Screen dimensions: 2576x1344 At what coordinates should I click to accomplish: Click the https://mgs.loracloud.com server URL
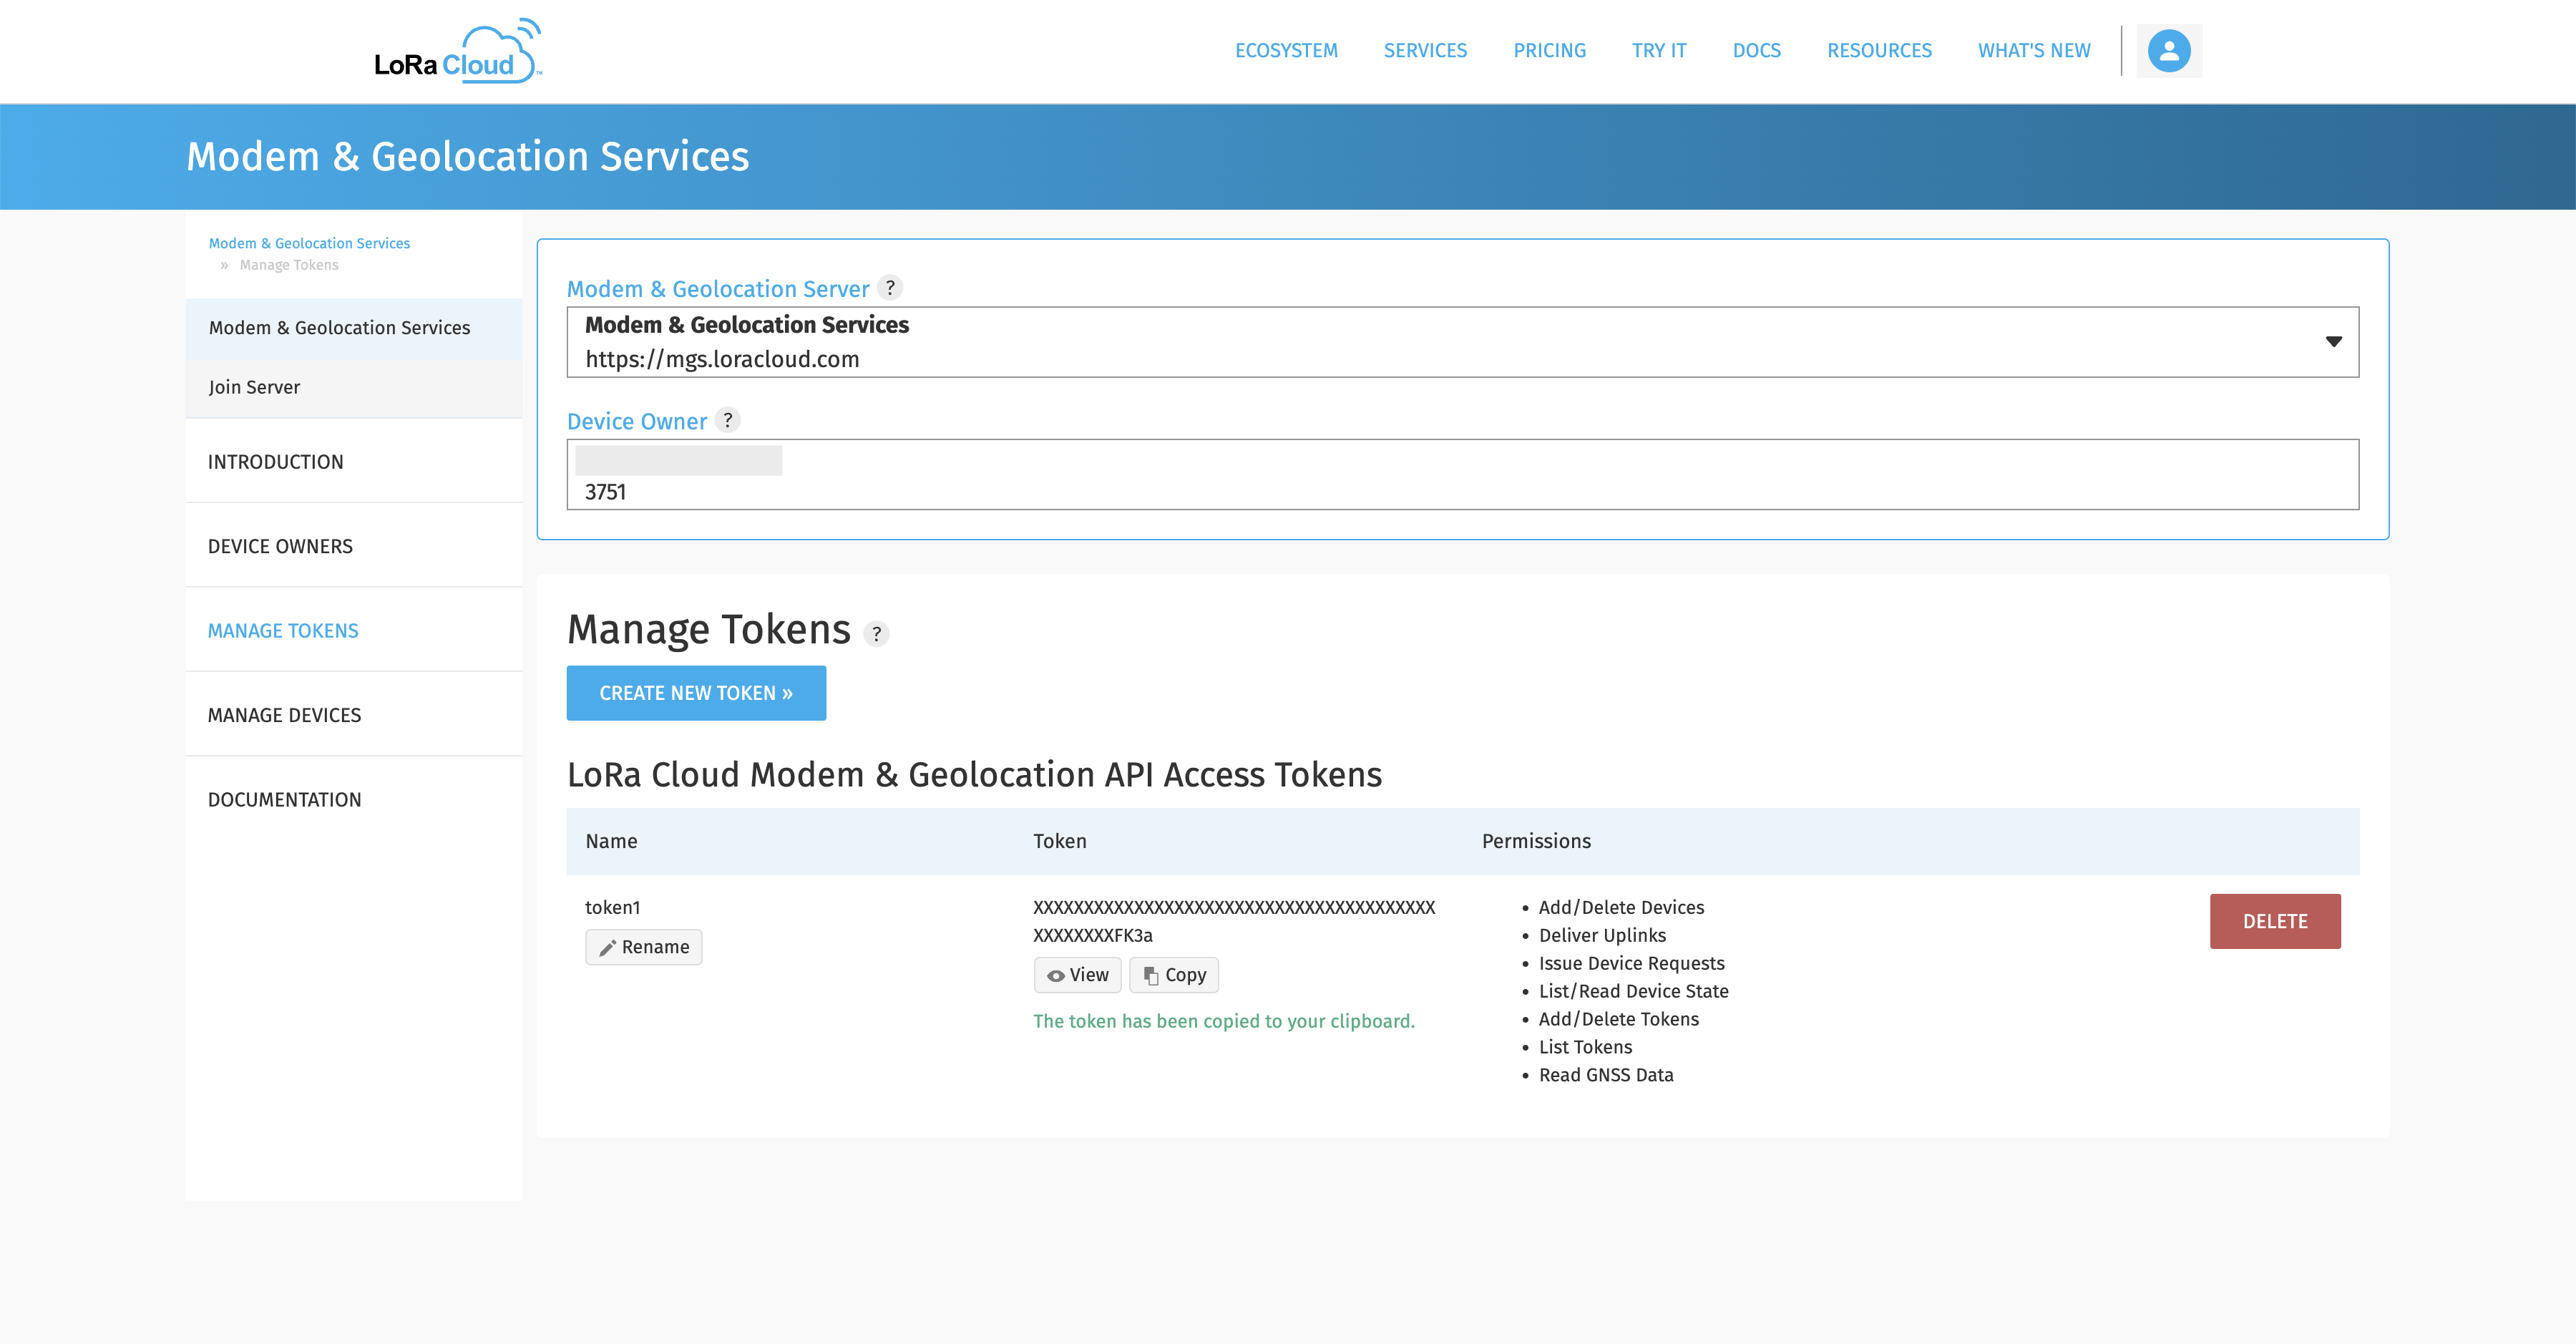(x=722, y=360)
